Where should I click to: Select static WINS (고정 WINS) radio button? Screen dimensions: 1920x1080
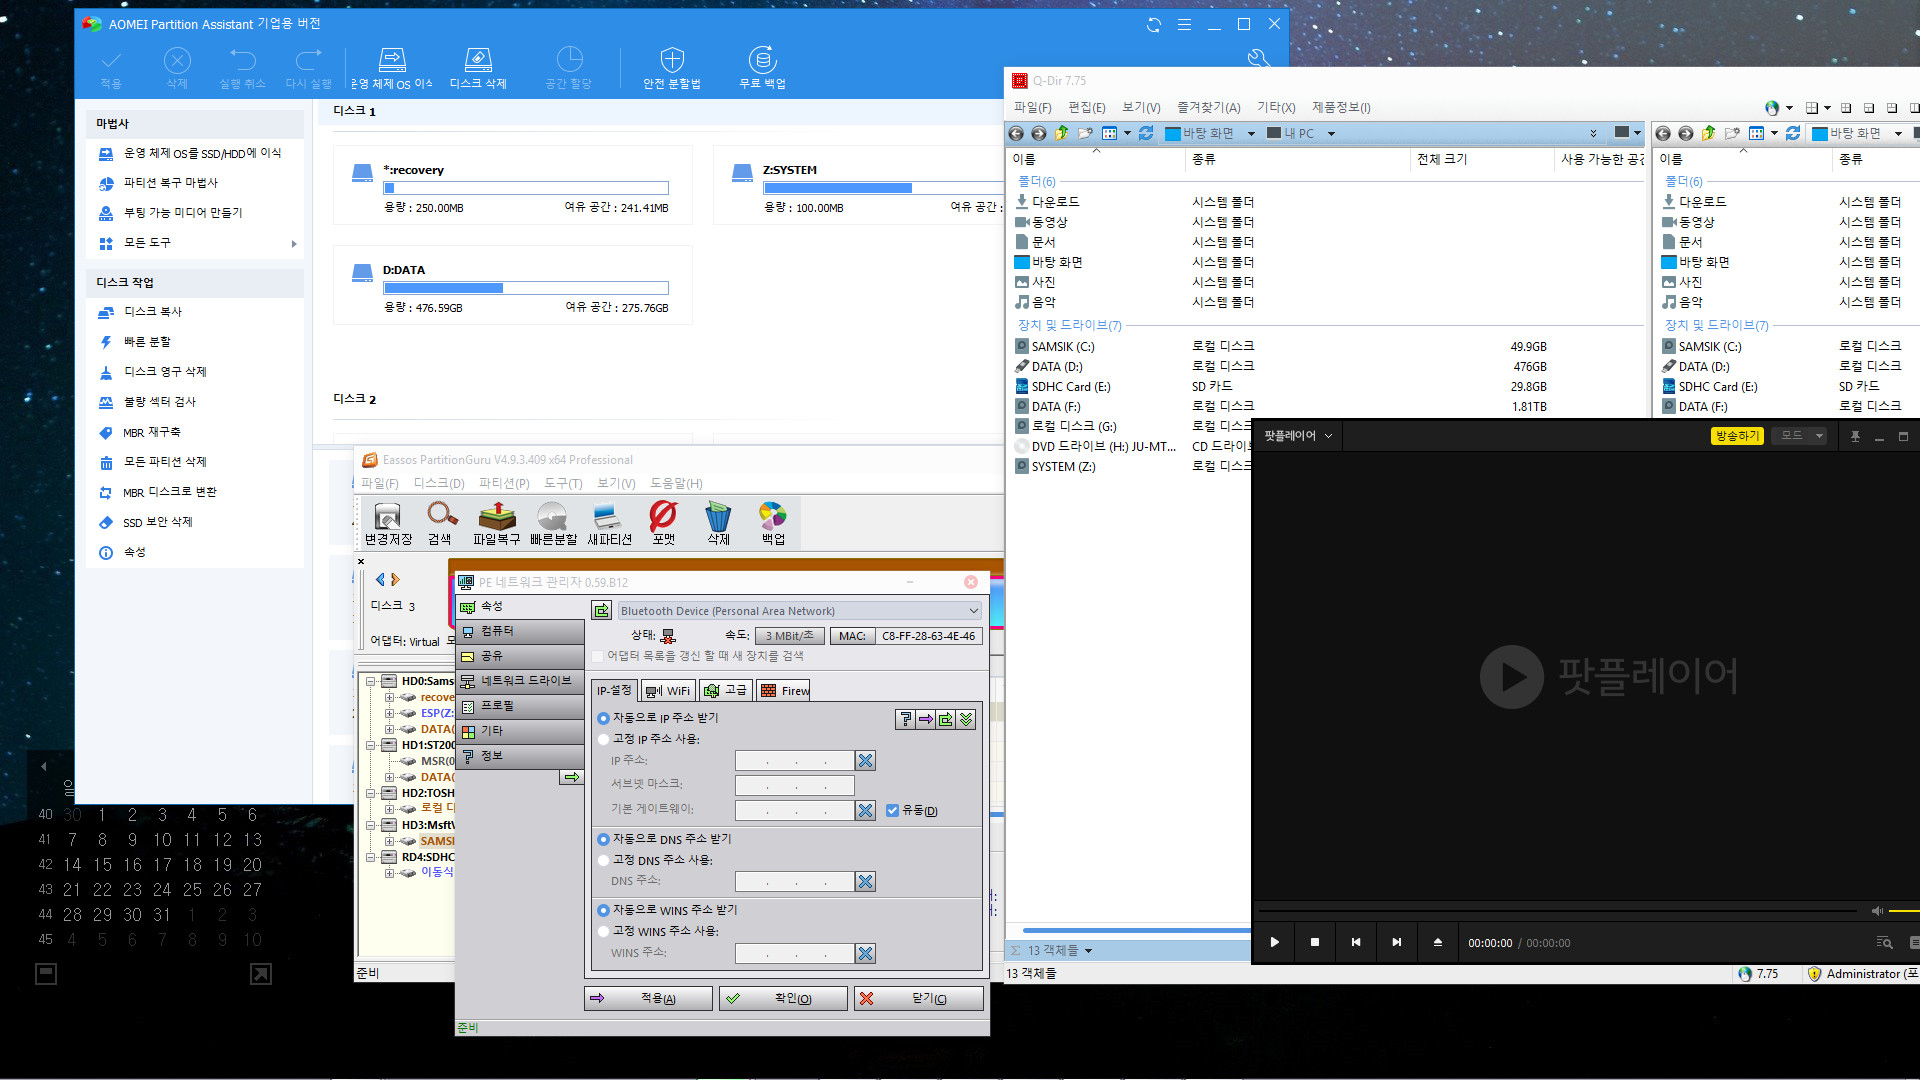(x=603, y=931)
